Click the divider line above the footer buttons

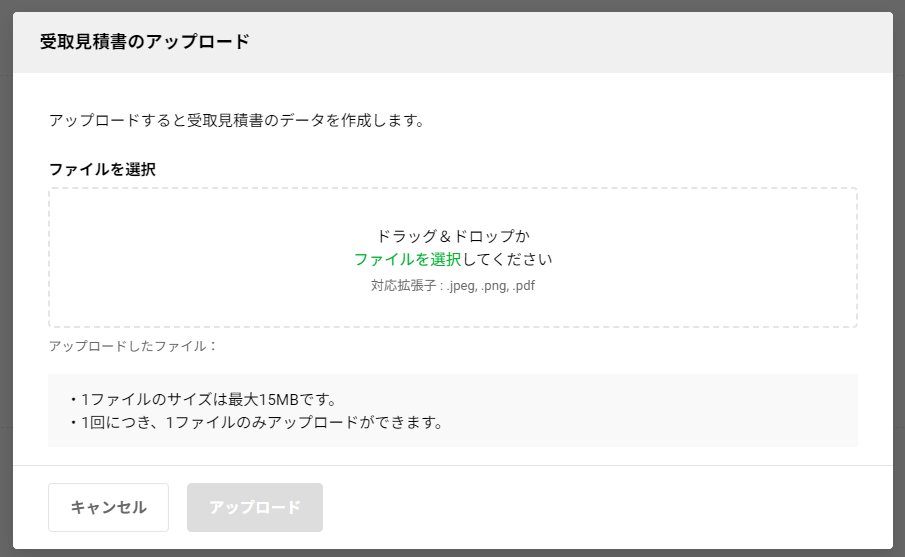coord(453,465)
